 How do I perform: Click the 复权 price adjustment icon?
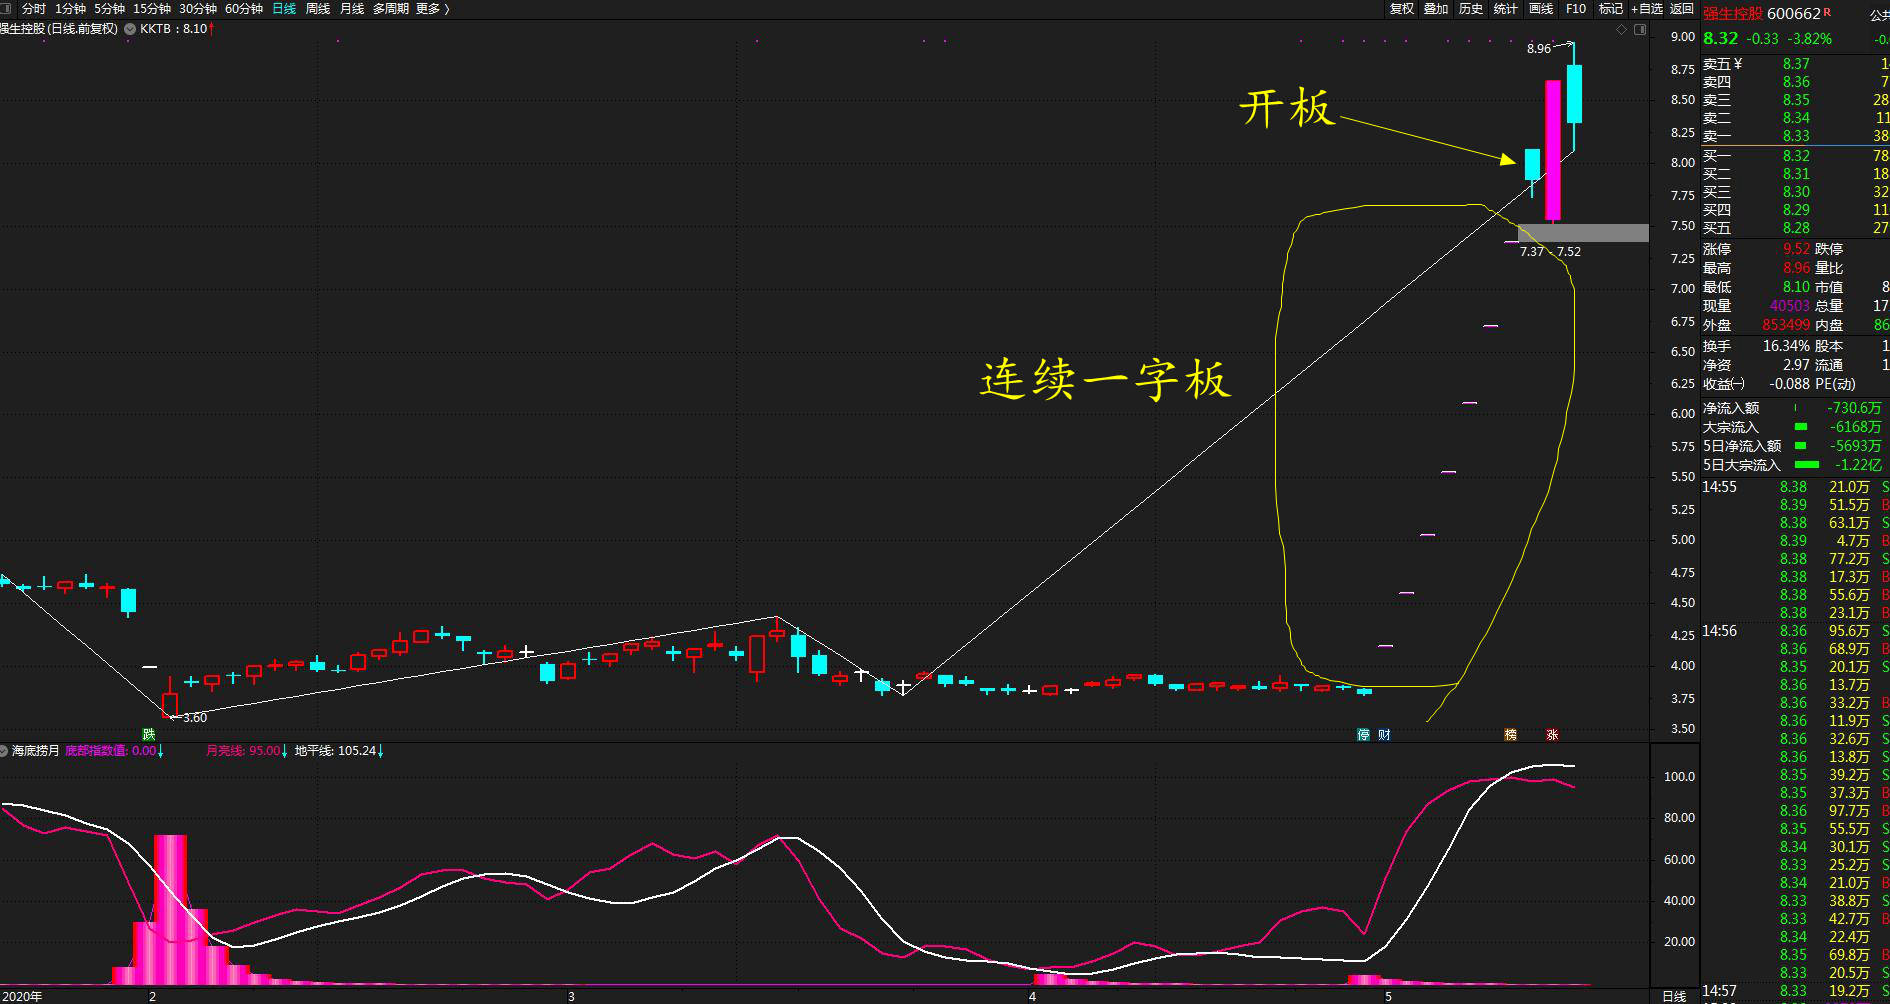[x=1400, y=8]
